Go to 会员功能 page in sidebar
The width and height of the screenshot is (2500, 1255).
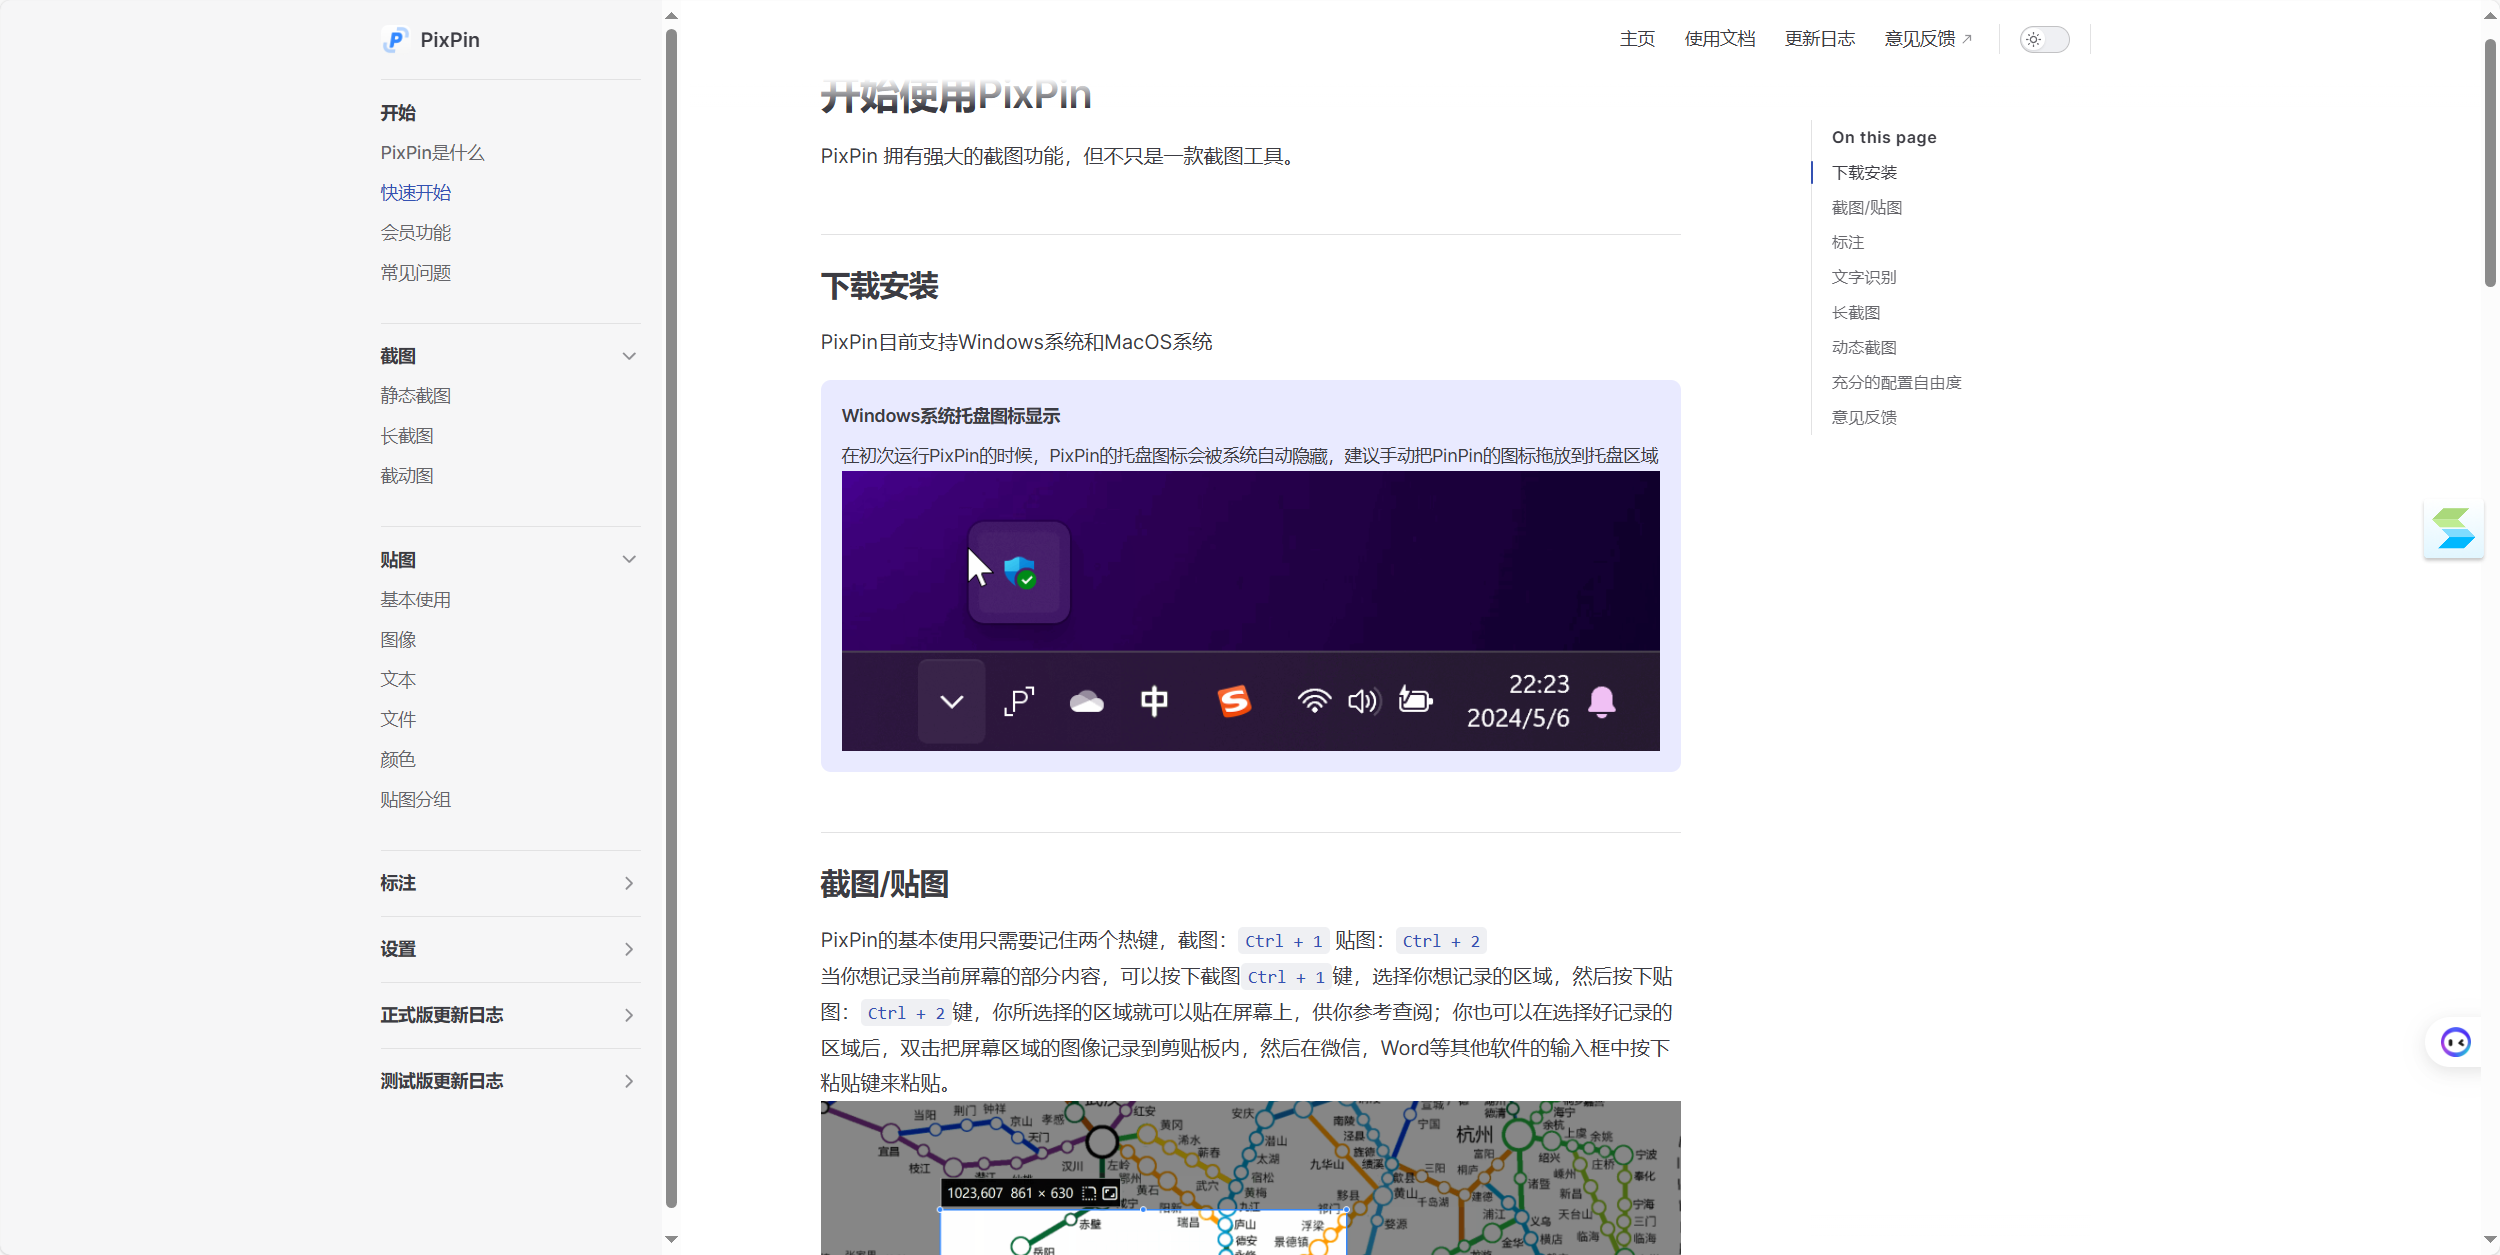415,233
